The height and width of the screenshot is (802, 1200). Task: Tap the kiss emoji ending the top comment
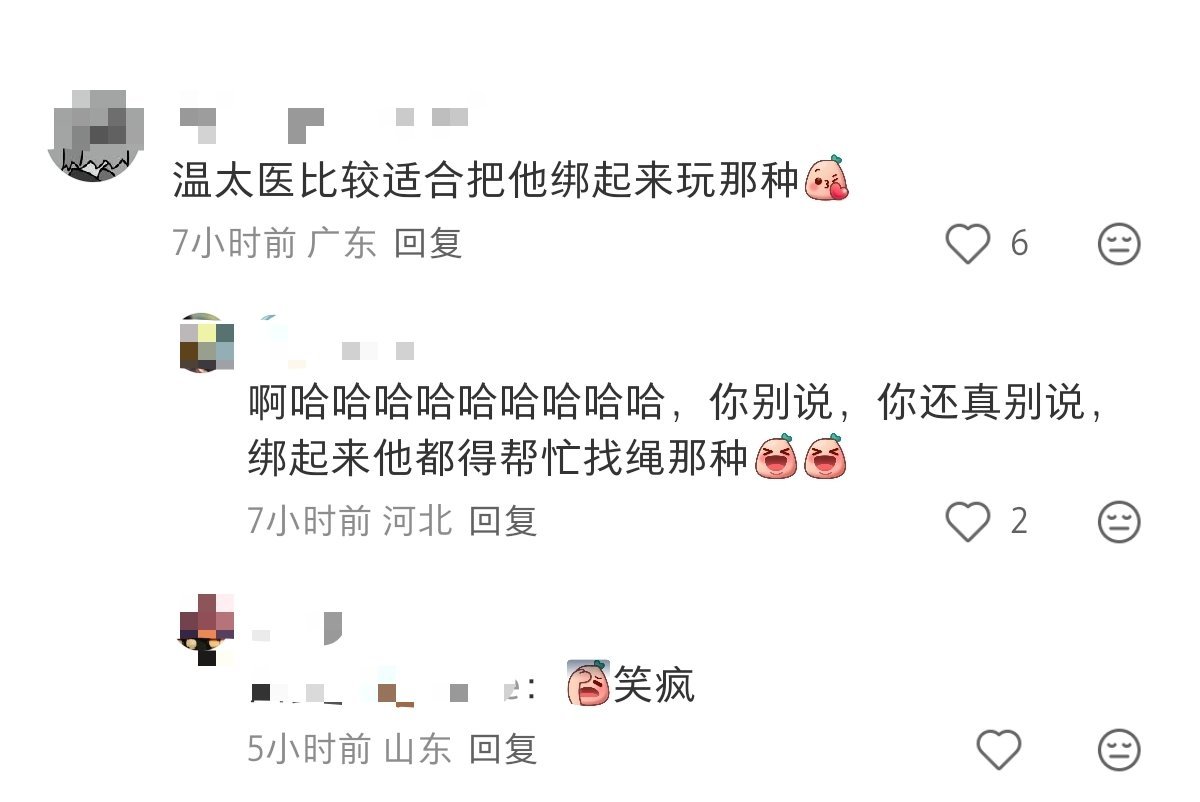coord(827,179)
